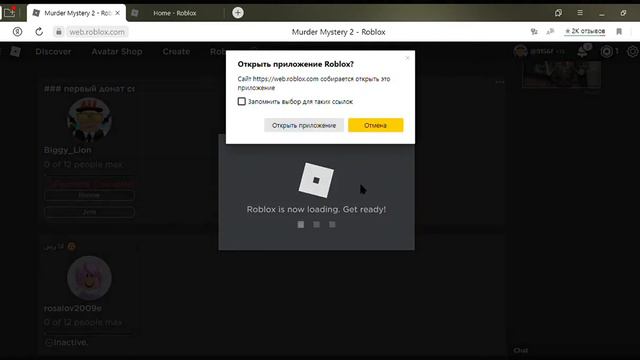The height and width of the screenshot is (360, 640).
Task: Click the Murder Mystery 2 - Roblox page title
Action: (338, 32)
